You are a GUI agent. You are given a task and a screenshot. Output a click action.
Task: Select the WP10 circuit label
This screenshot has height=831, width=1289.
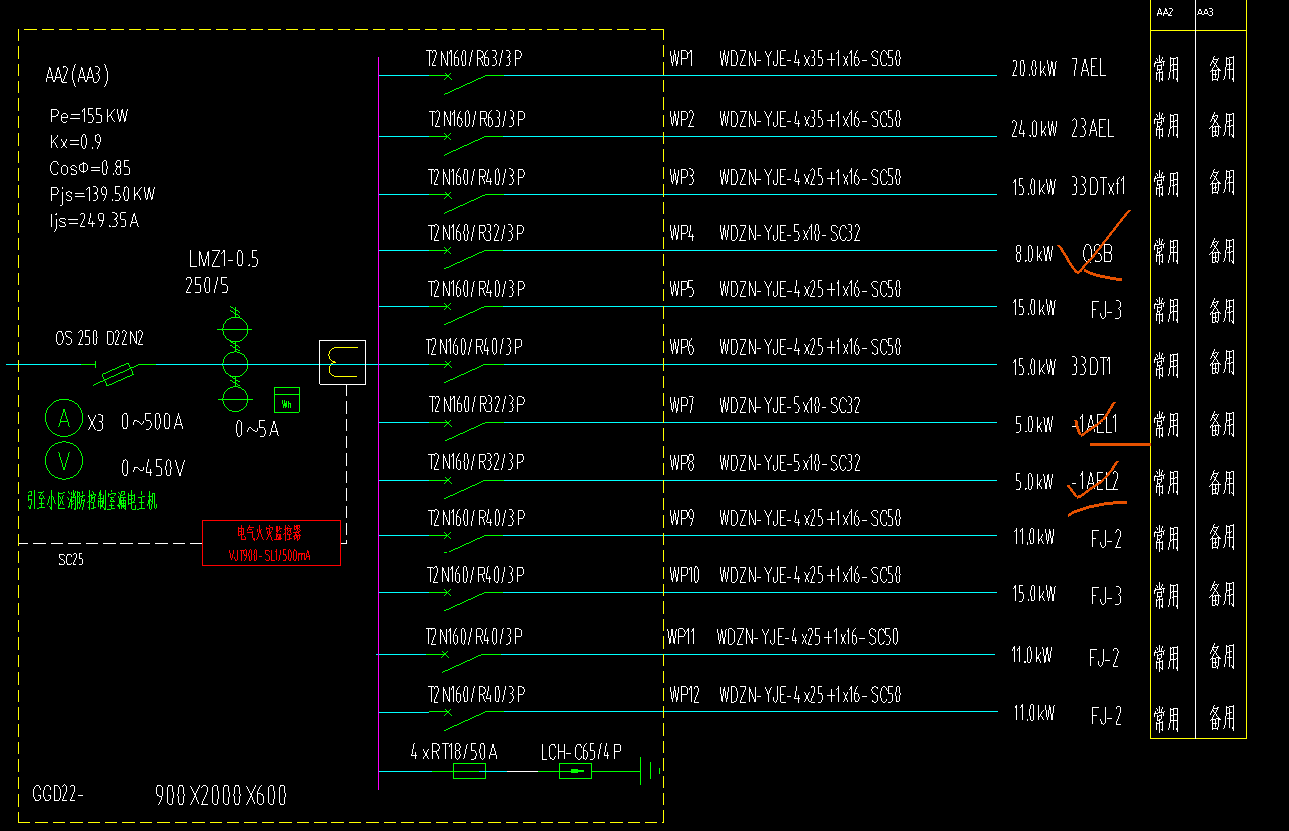(x=685, y=576)
